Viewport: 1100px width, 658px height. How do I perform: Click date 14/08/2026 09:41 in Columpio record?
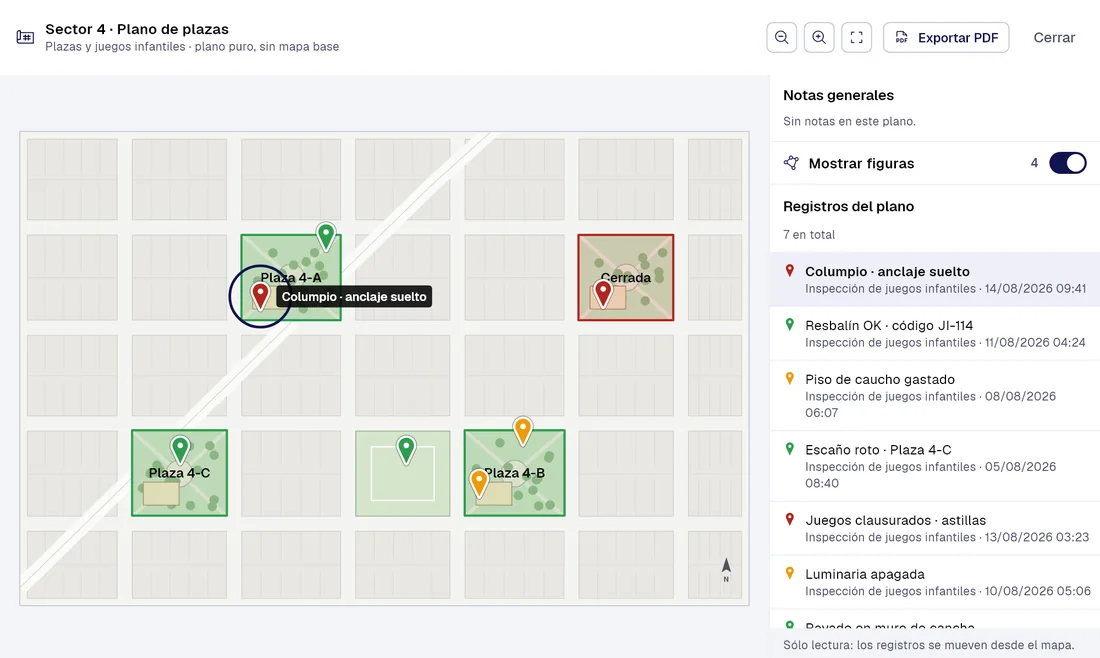[x=1035, y=288]
